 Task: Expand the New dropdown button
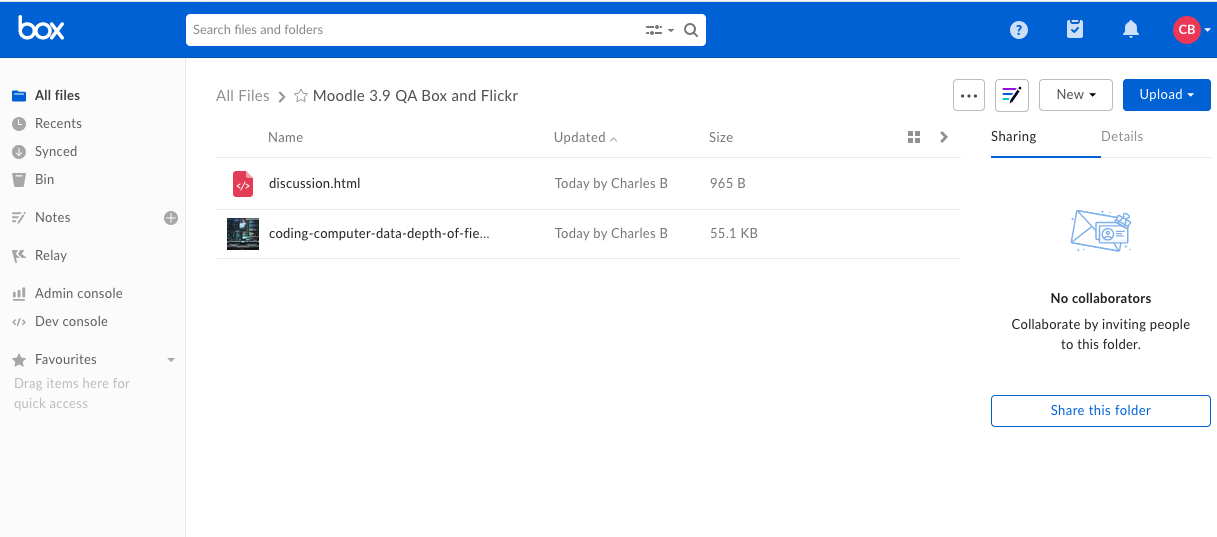point(1076,95)
